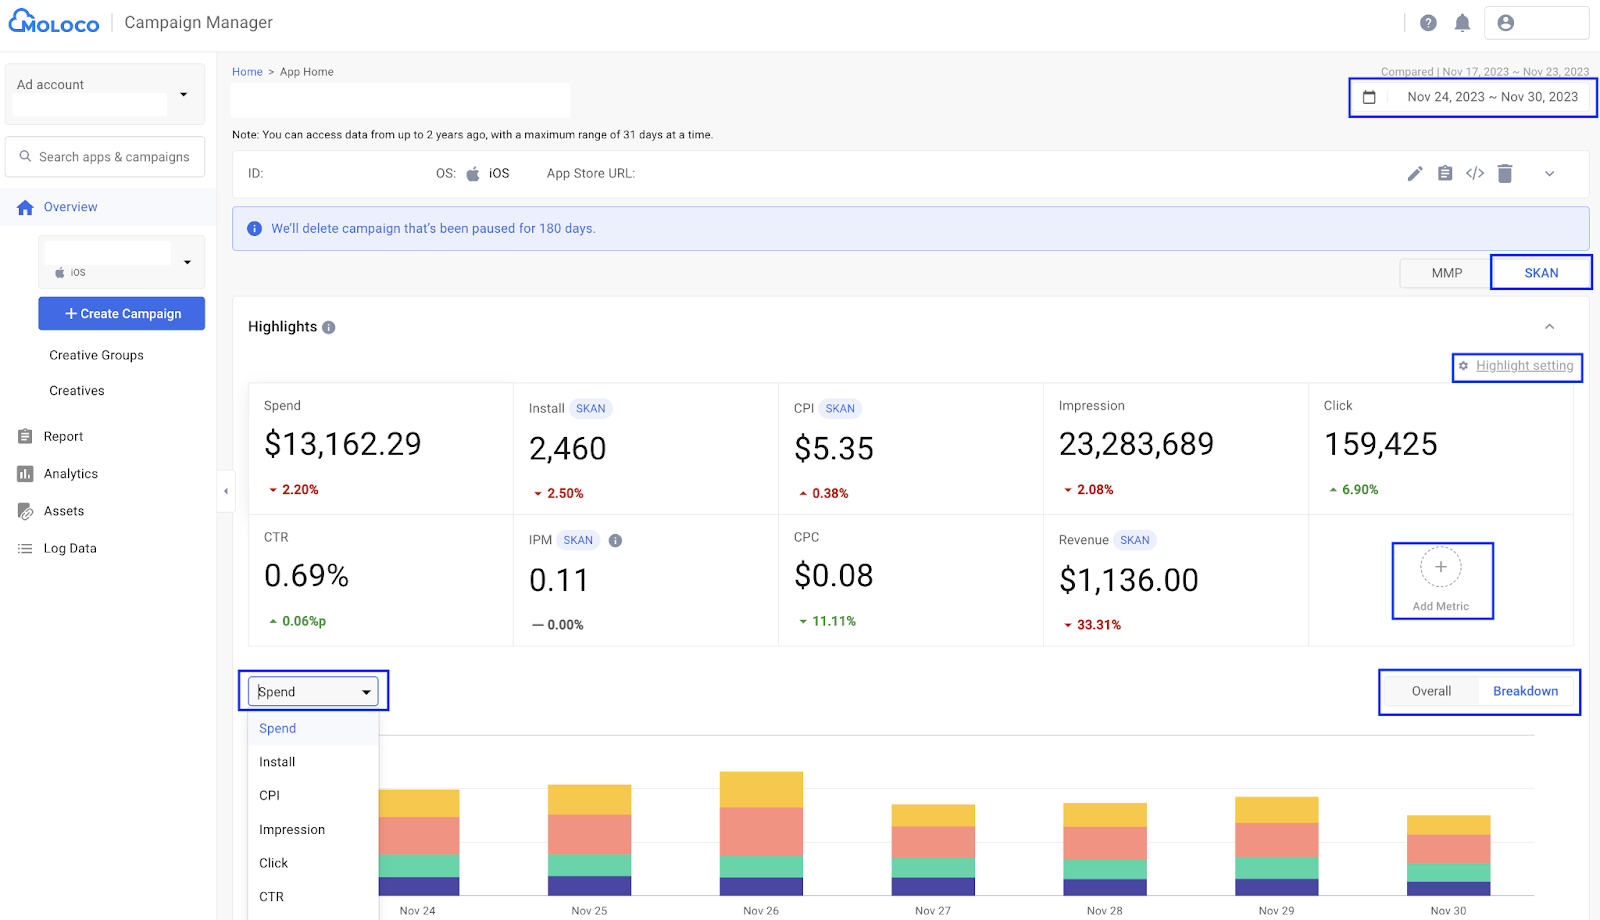Click the clipboard icon beside edit pencil

(x=1445, y=174)
